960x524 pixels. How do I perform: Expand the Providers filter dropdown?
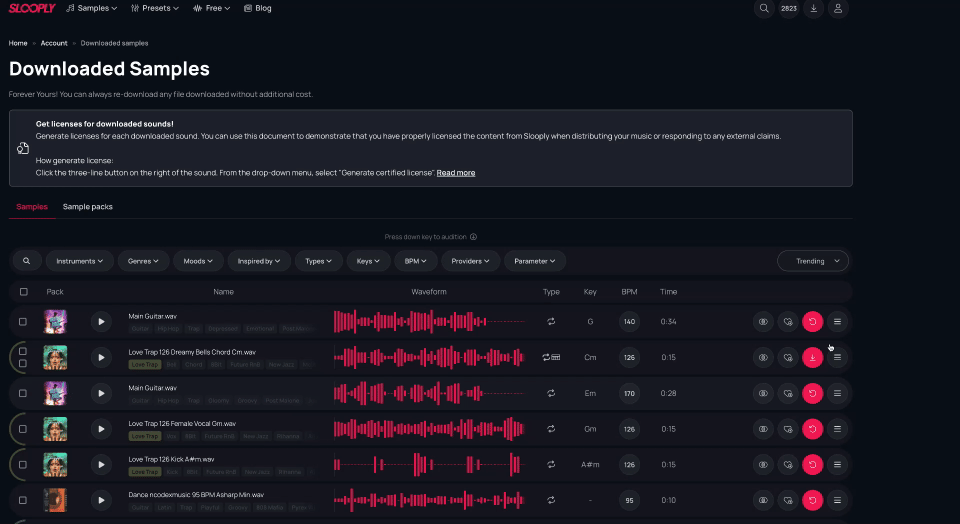(x=470, y=261)
